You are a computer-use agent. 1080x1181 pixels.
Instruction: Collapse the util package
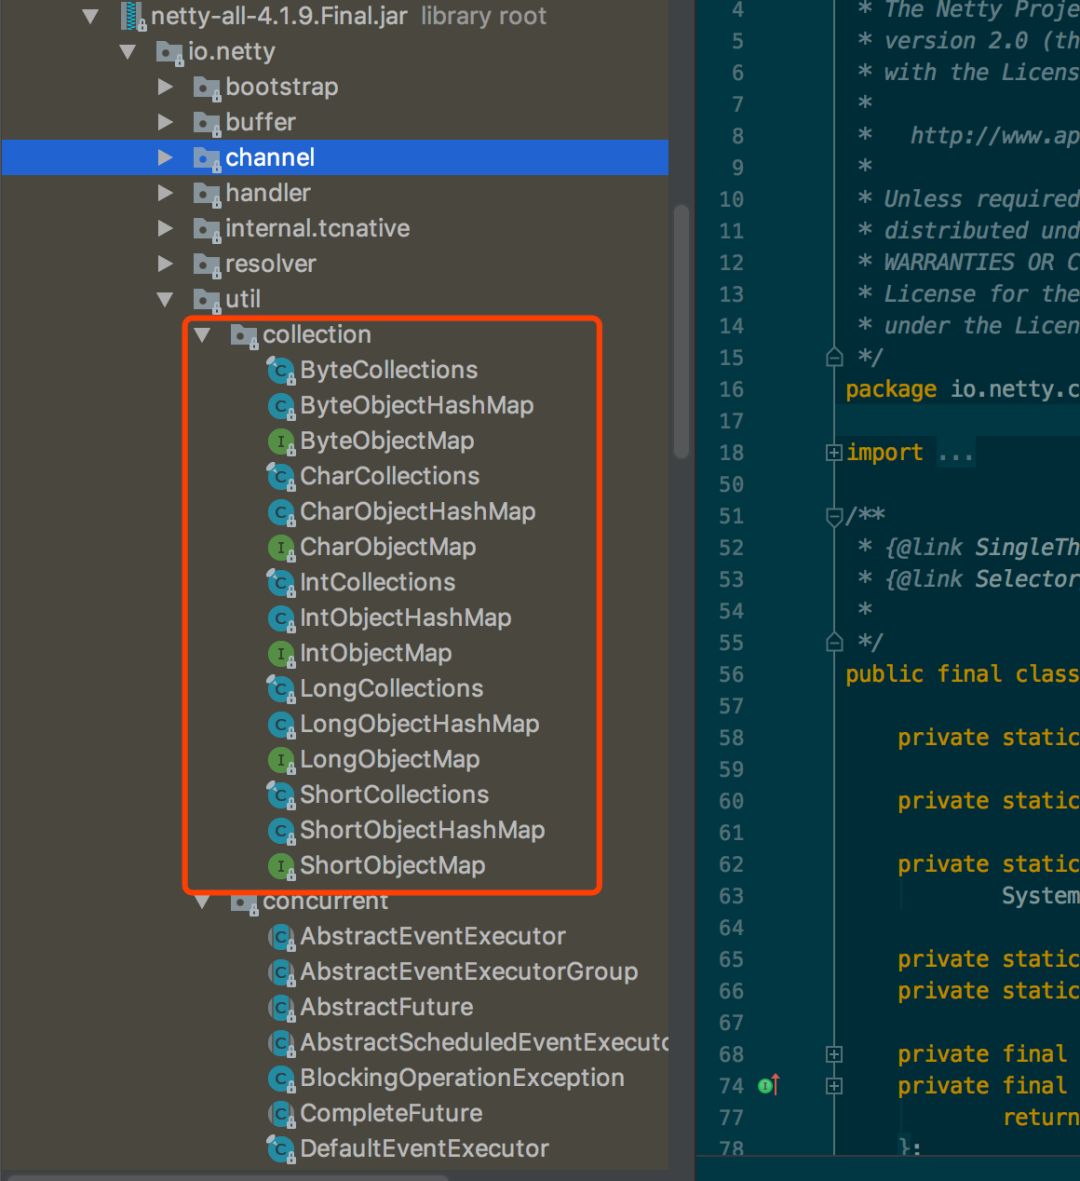(165, 299)
